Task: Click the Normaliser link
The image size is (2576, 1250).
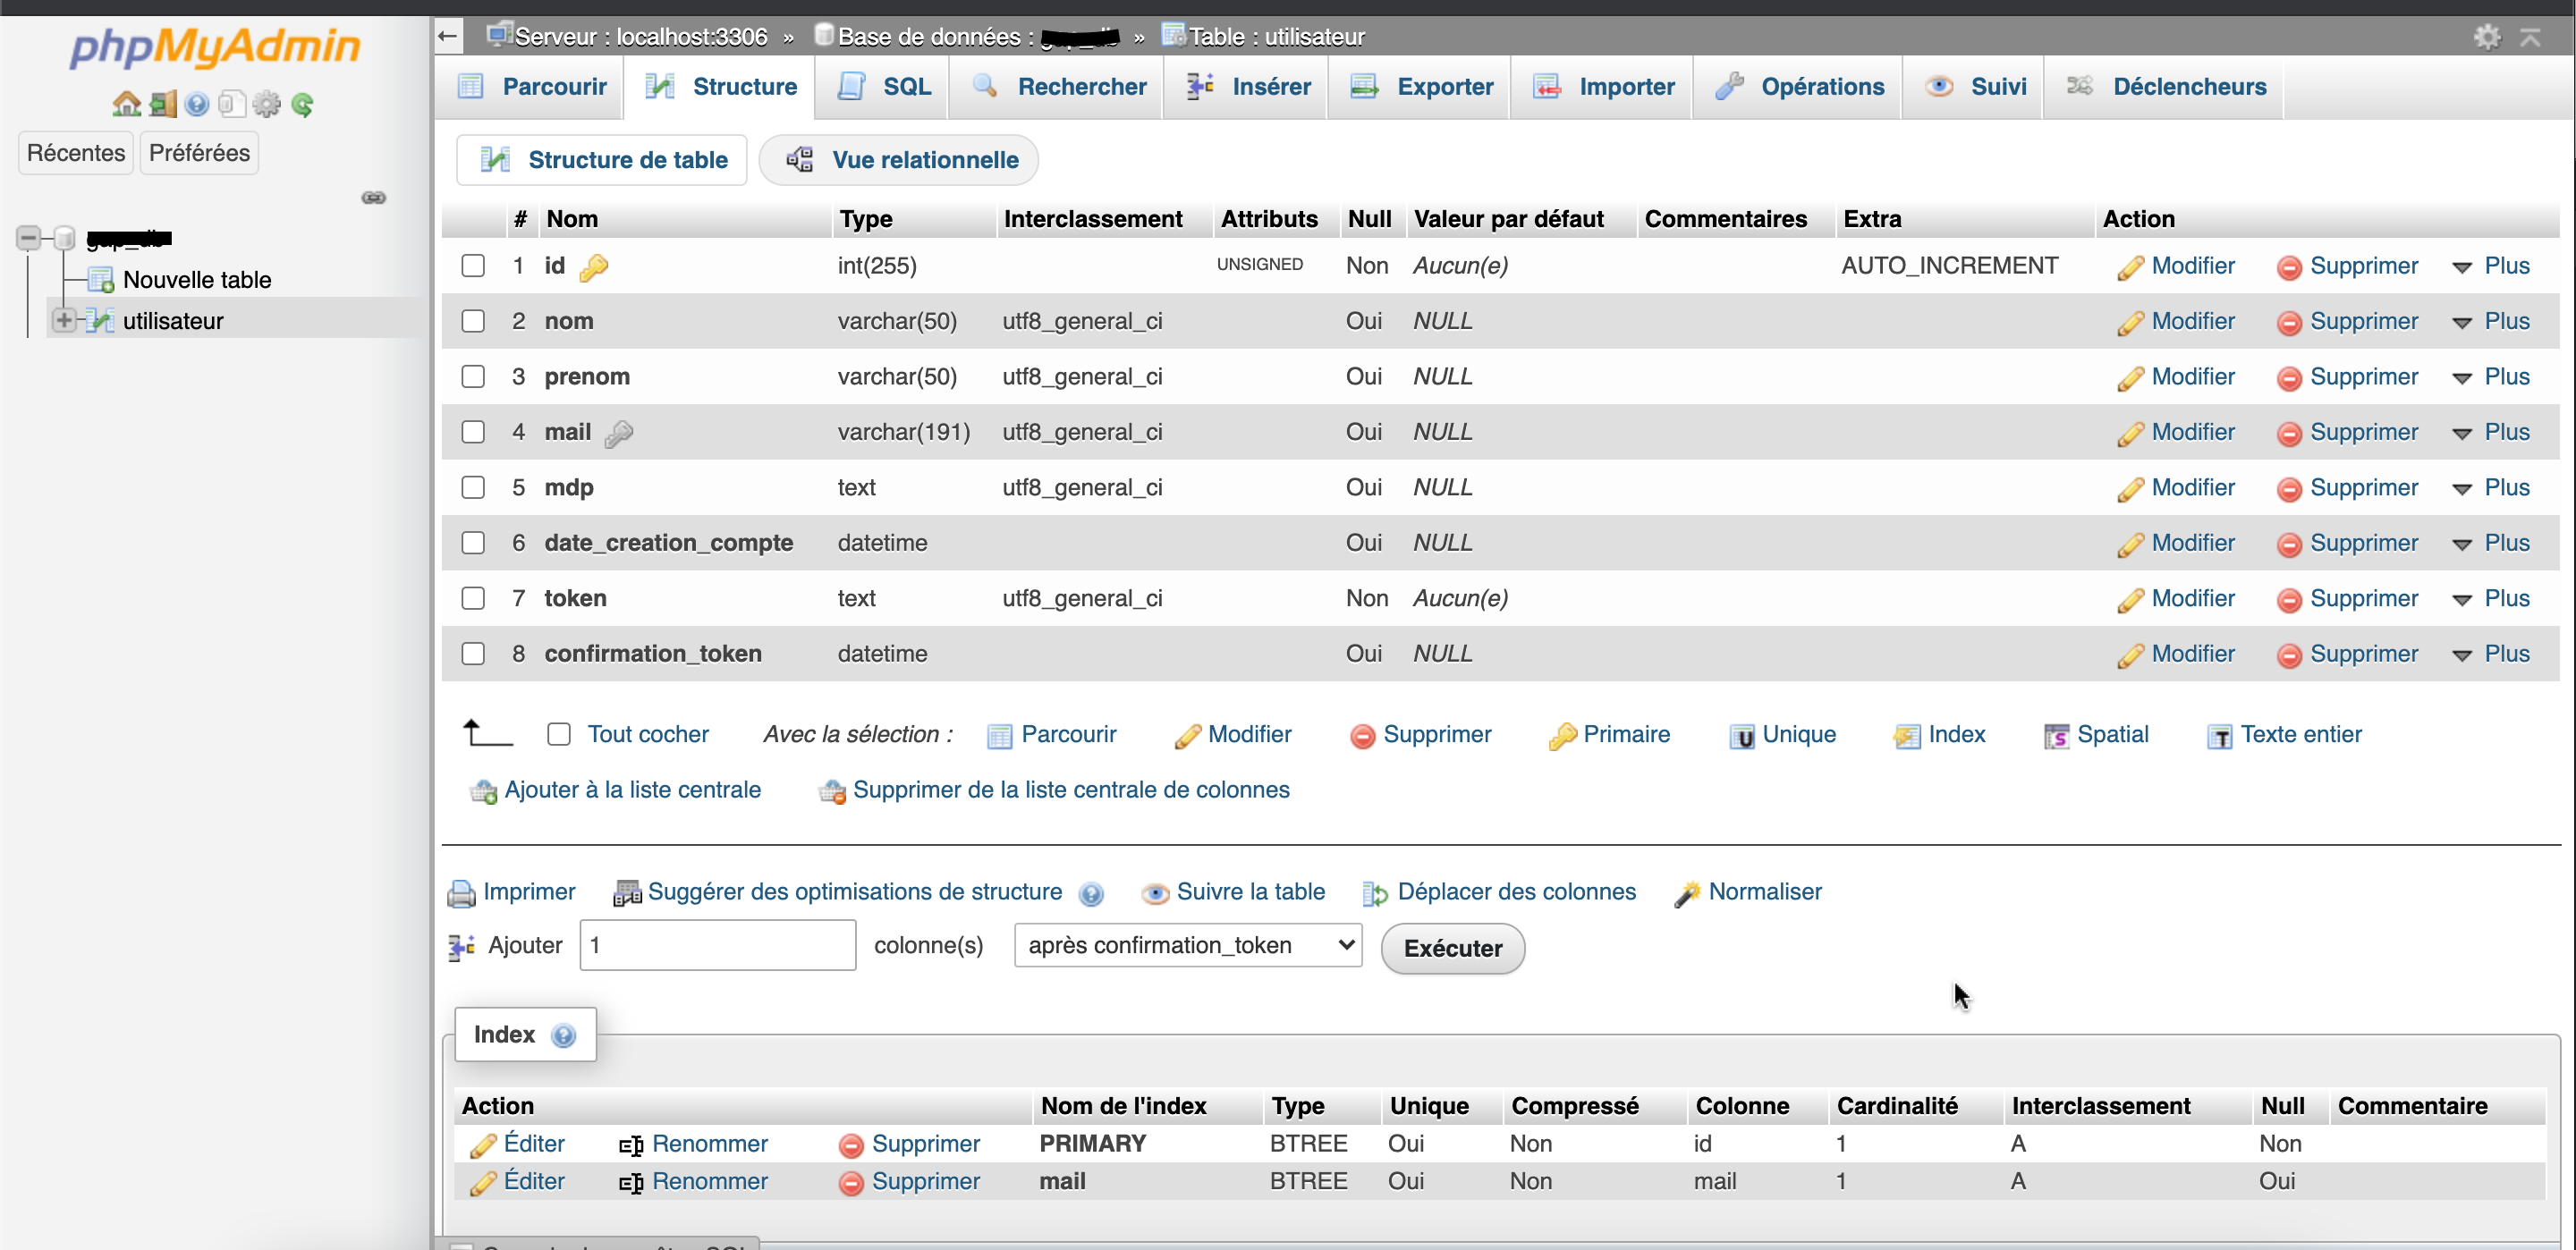Action: pyautogui.click(x=1764, y=891)
